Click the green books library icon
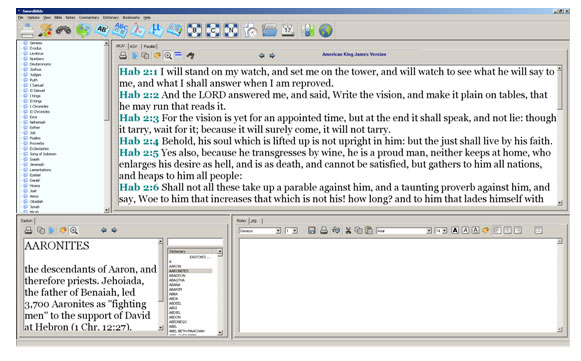Screen dimensions: 581x361 [x=308, y=30]
